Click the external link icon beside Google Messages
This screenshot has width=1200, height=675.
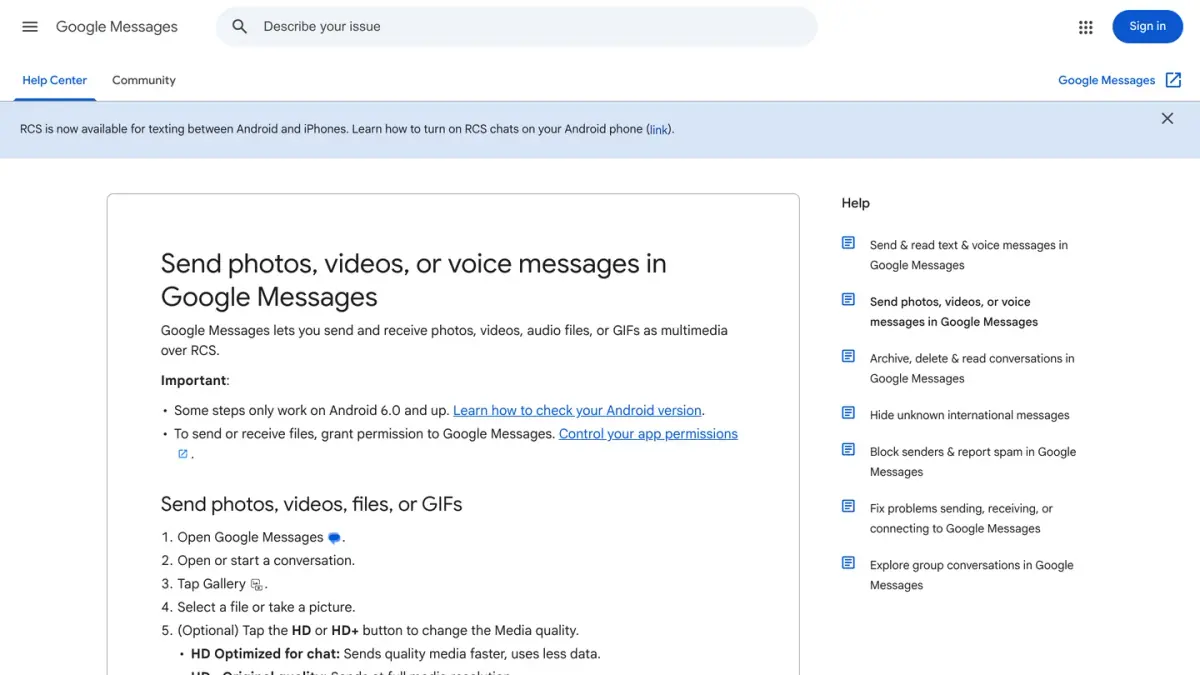coord(1174,80)
